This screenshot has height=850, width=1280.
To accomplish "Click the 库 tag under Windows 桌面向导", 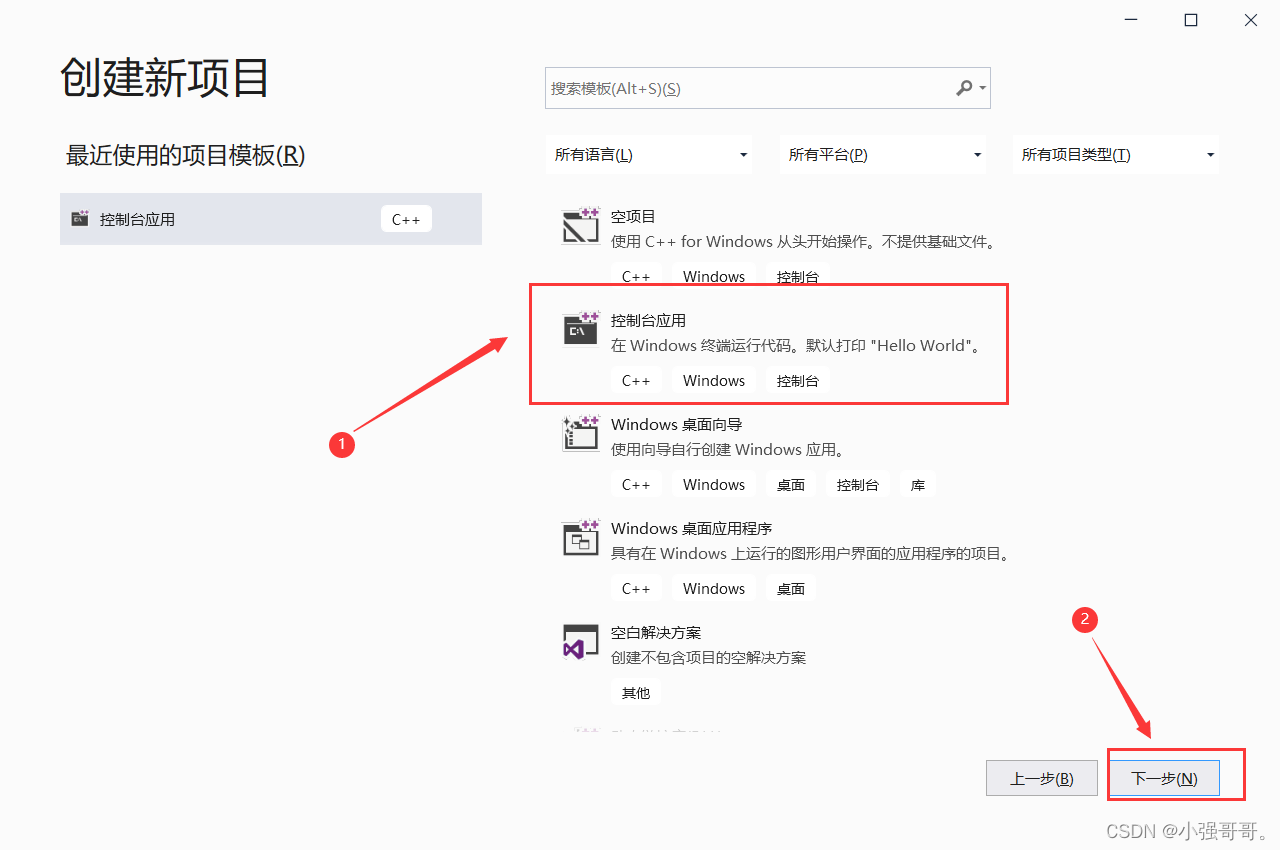I will [917, 484].
